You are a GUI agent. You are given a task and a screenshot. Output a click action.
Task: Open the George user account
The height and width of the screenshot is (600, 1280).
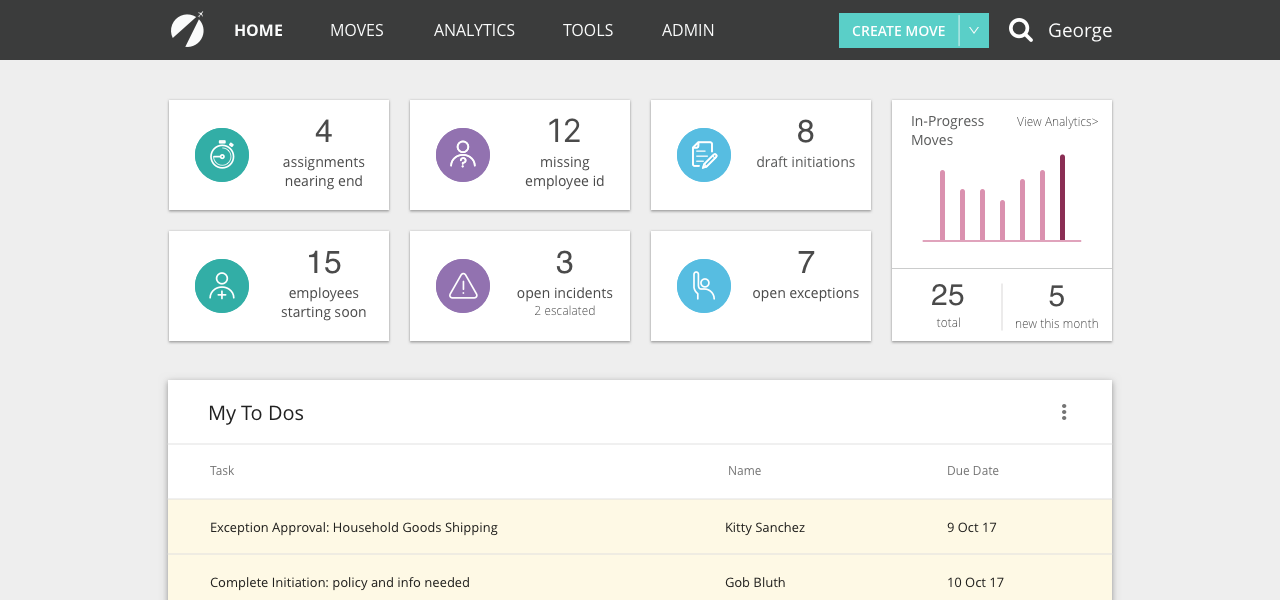1080,31
